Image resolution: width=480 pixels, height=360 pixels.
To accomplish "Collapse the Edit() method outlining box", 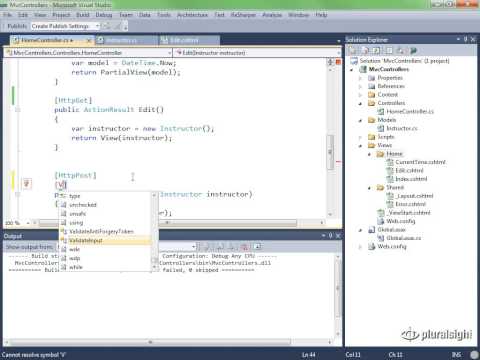I will [x=18, y=110].
